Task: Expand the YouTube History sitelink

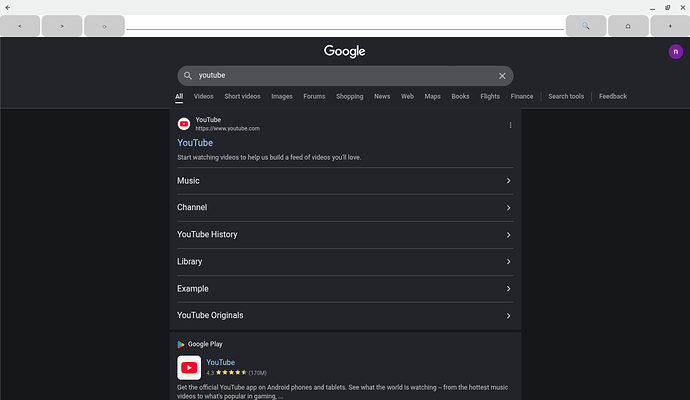Action: pyautogui.click(x=345, y=235)
